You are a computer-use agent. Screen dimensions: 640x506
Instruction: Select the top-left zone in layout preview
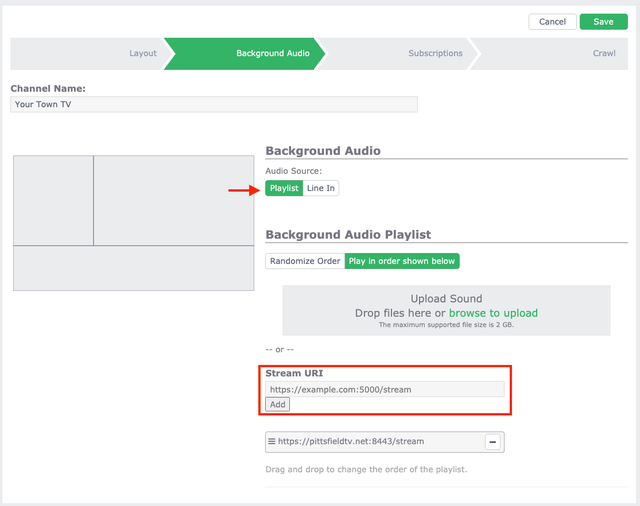[x=53, y=200]
